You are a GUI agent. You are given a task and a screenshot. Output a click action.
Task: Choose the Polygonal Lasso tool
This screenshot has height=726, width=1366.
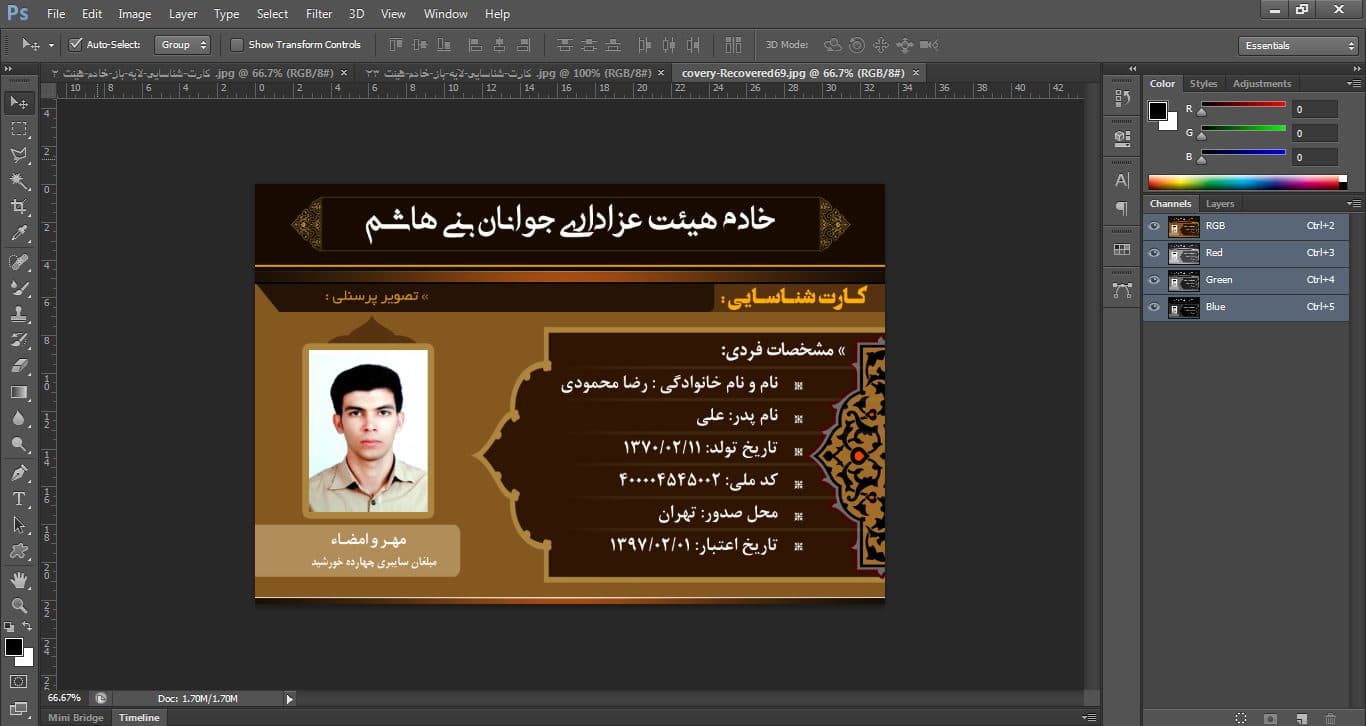click(x=19, y=155)
